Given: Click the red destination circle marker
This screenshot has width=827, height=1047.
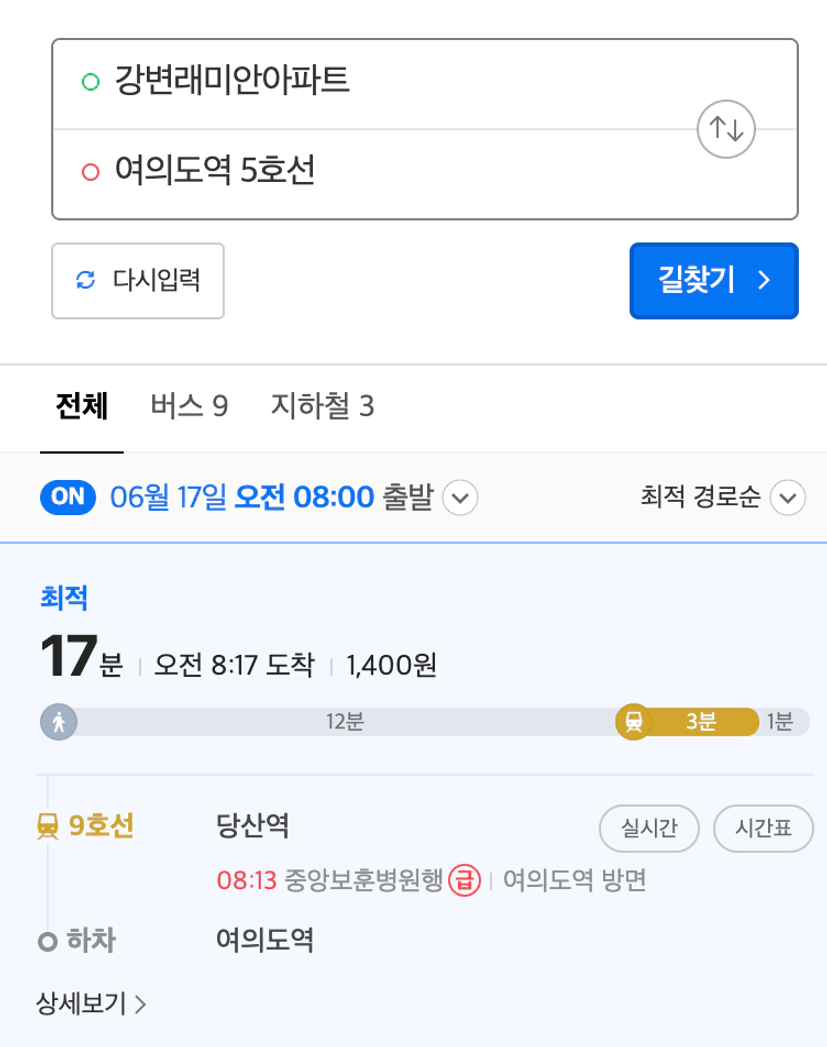Looking at the screenshot, I should [x=91, y=172].
